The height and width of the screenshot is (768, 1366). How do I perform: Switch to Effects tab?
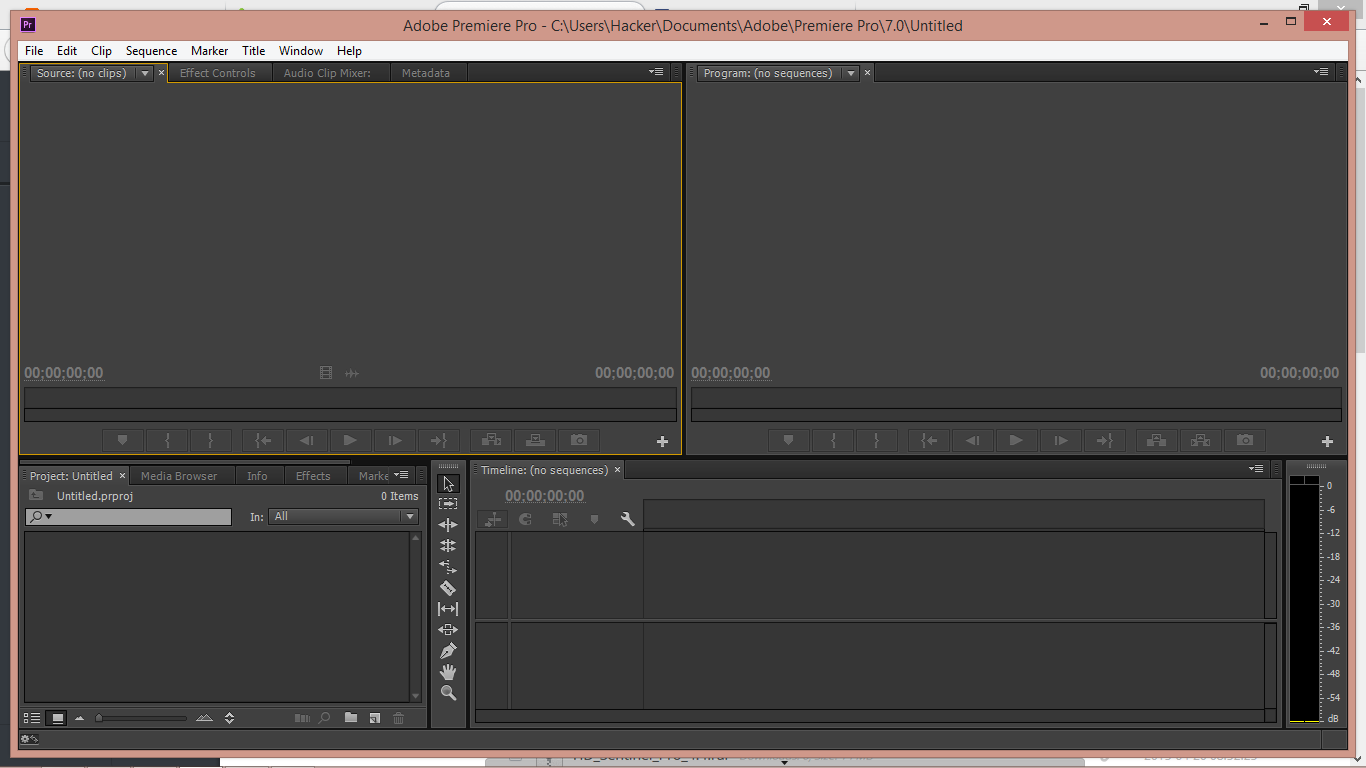[313, 476]
